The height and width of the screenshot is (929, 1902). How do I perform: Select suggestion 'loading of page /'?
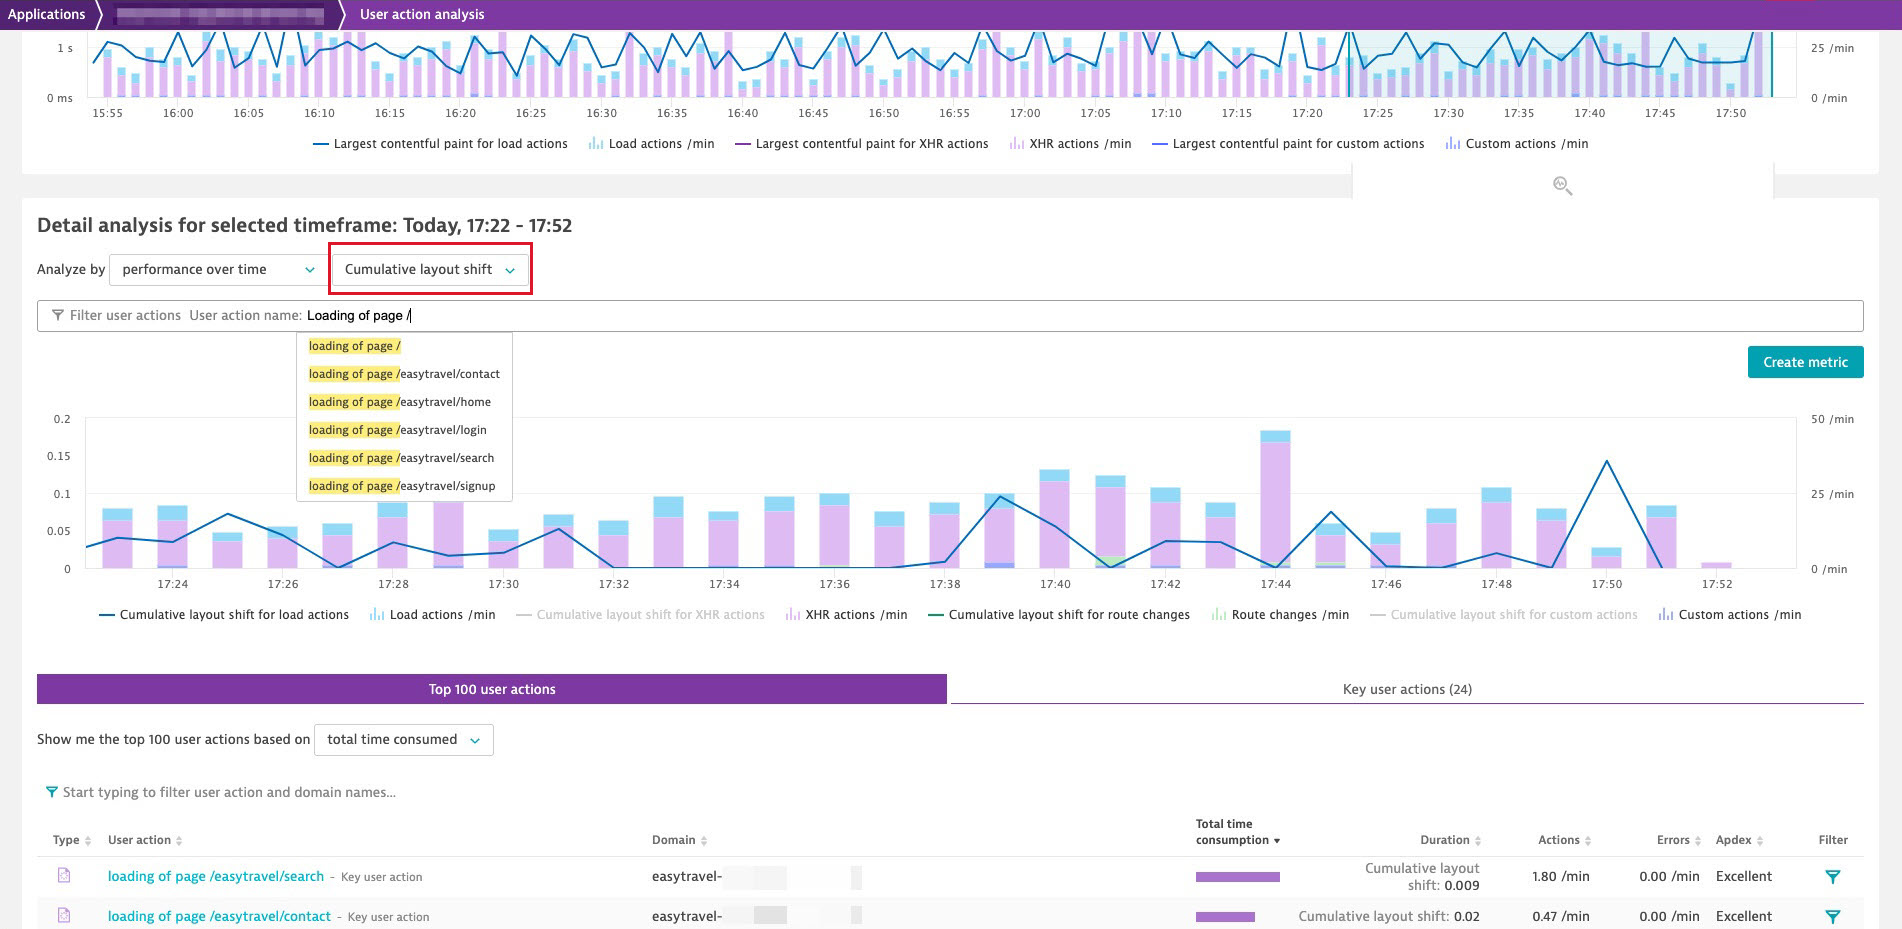(404, 346)
